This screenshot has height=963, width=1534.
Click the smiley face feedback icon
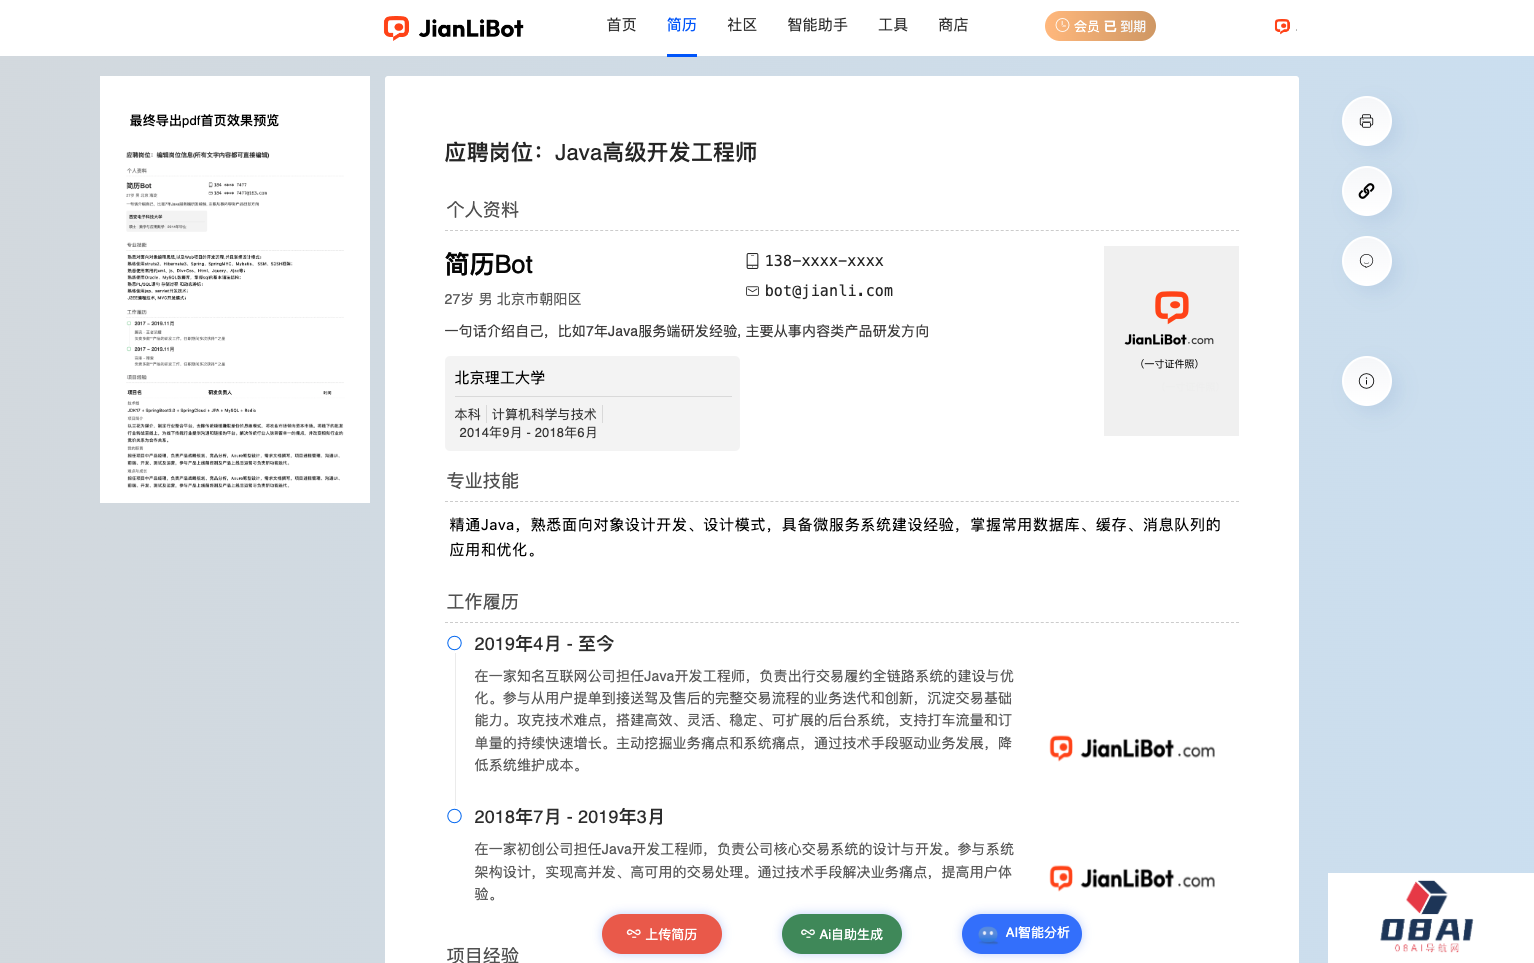[1366, 261]
